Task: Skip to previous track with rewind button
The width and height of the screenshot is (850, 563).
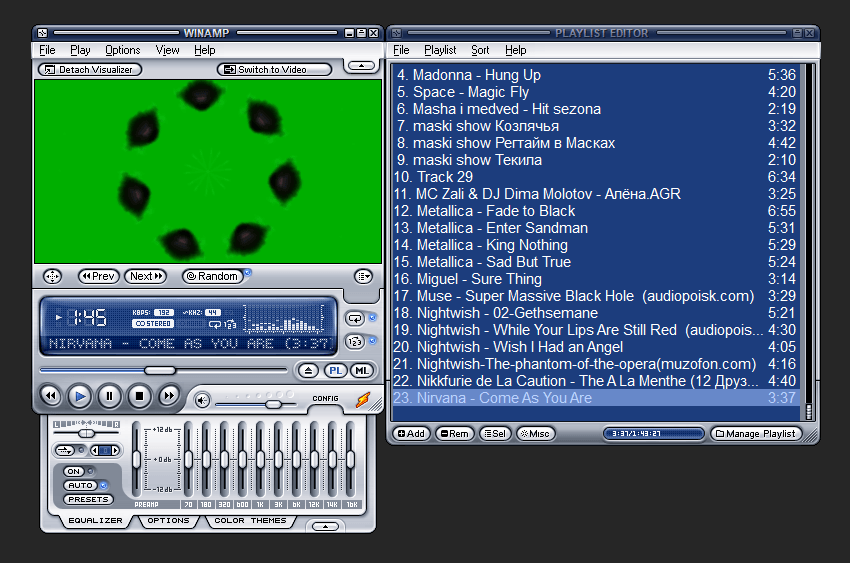Action: click(50, 396)
